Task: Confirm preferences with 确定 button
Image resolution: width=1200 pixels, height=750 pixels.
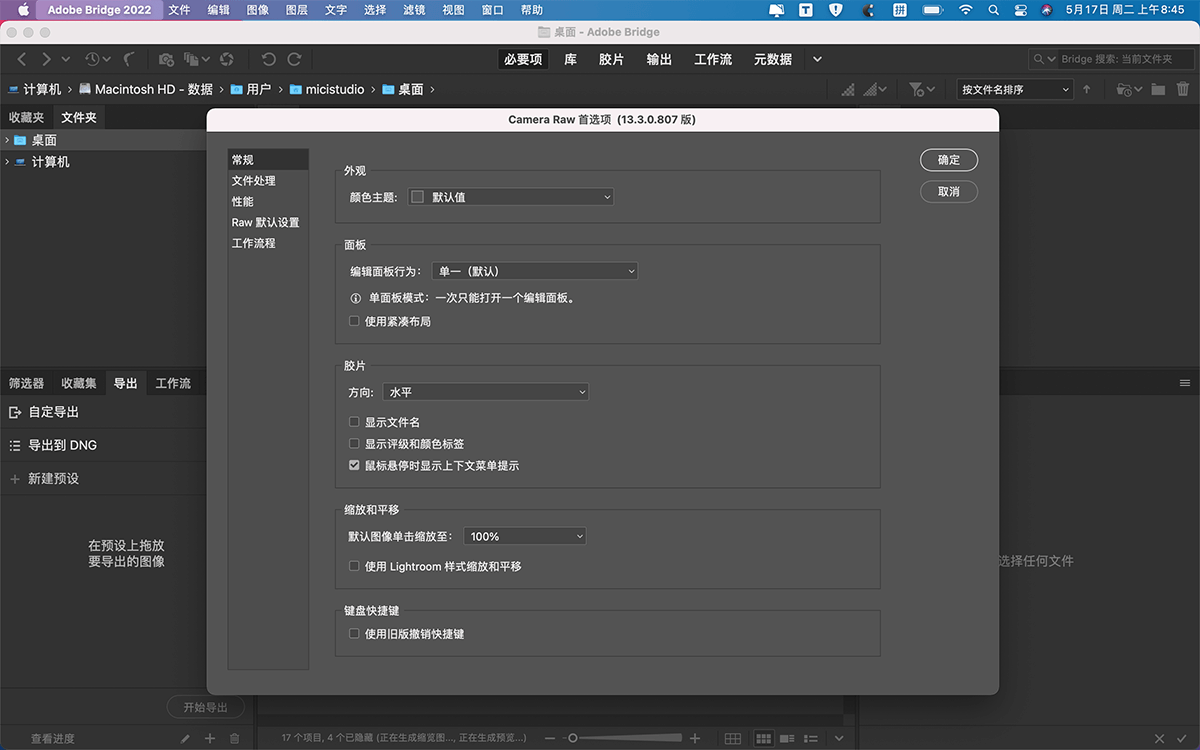Action: (949, 160)
